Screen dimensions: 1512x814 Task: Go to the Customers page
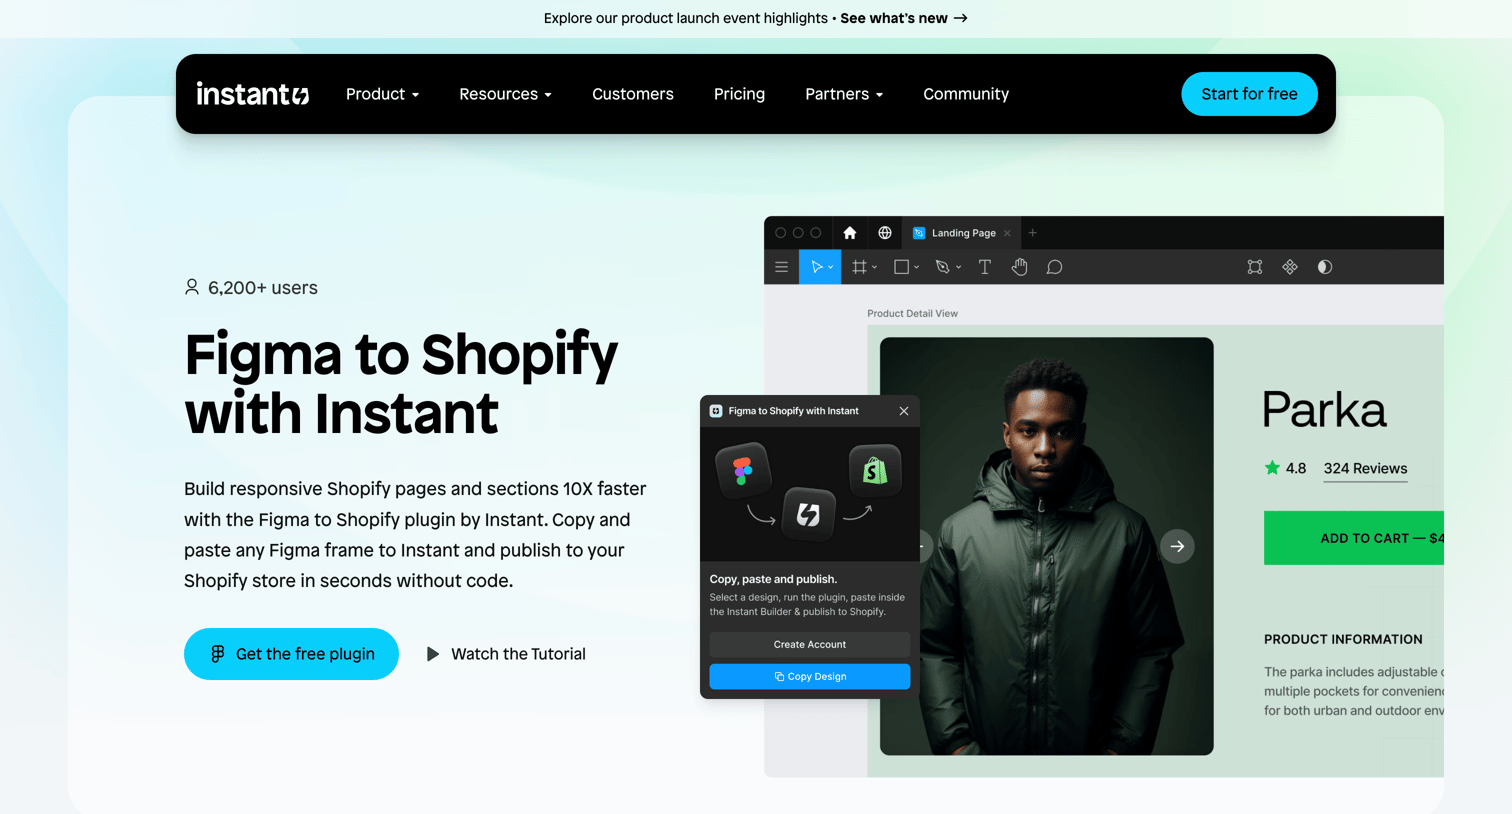[x=633, y=94]
